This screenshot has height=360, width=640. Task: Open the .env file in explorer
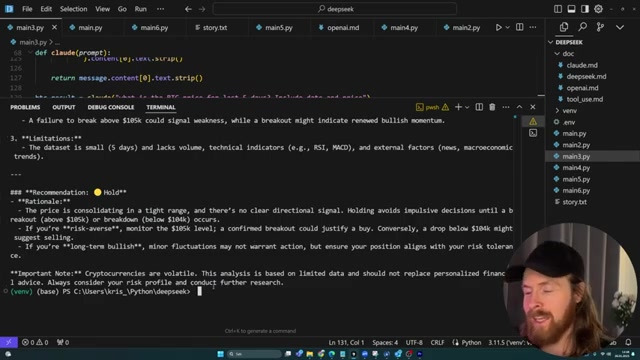[569, 122]
